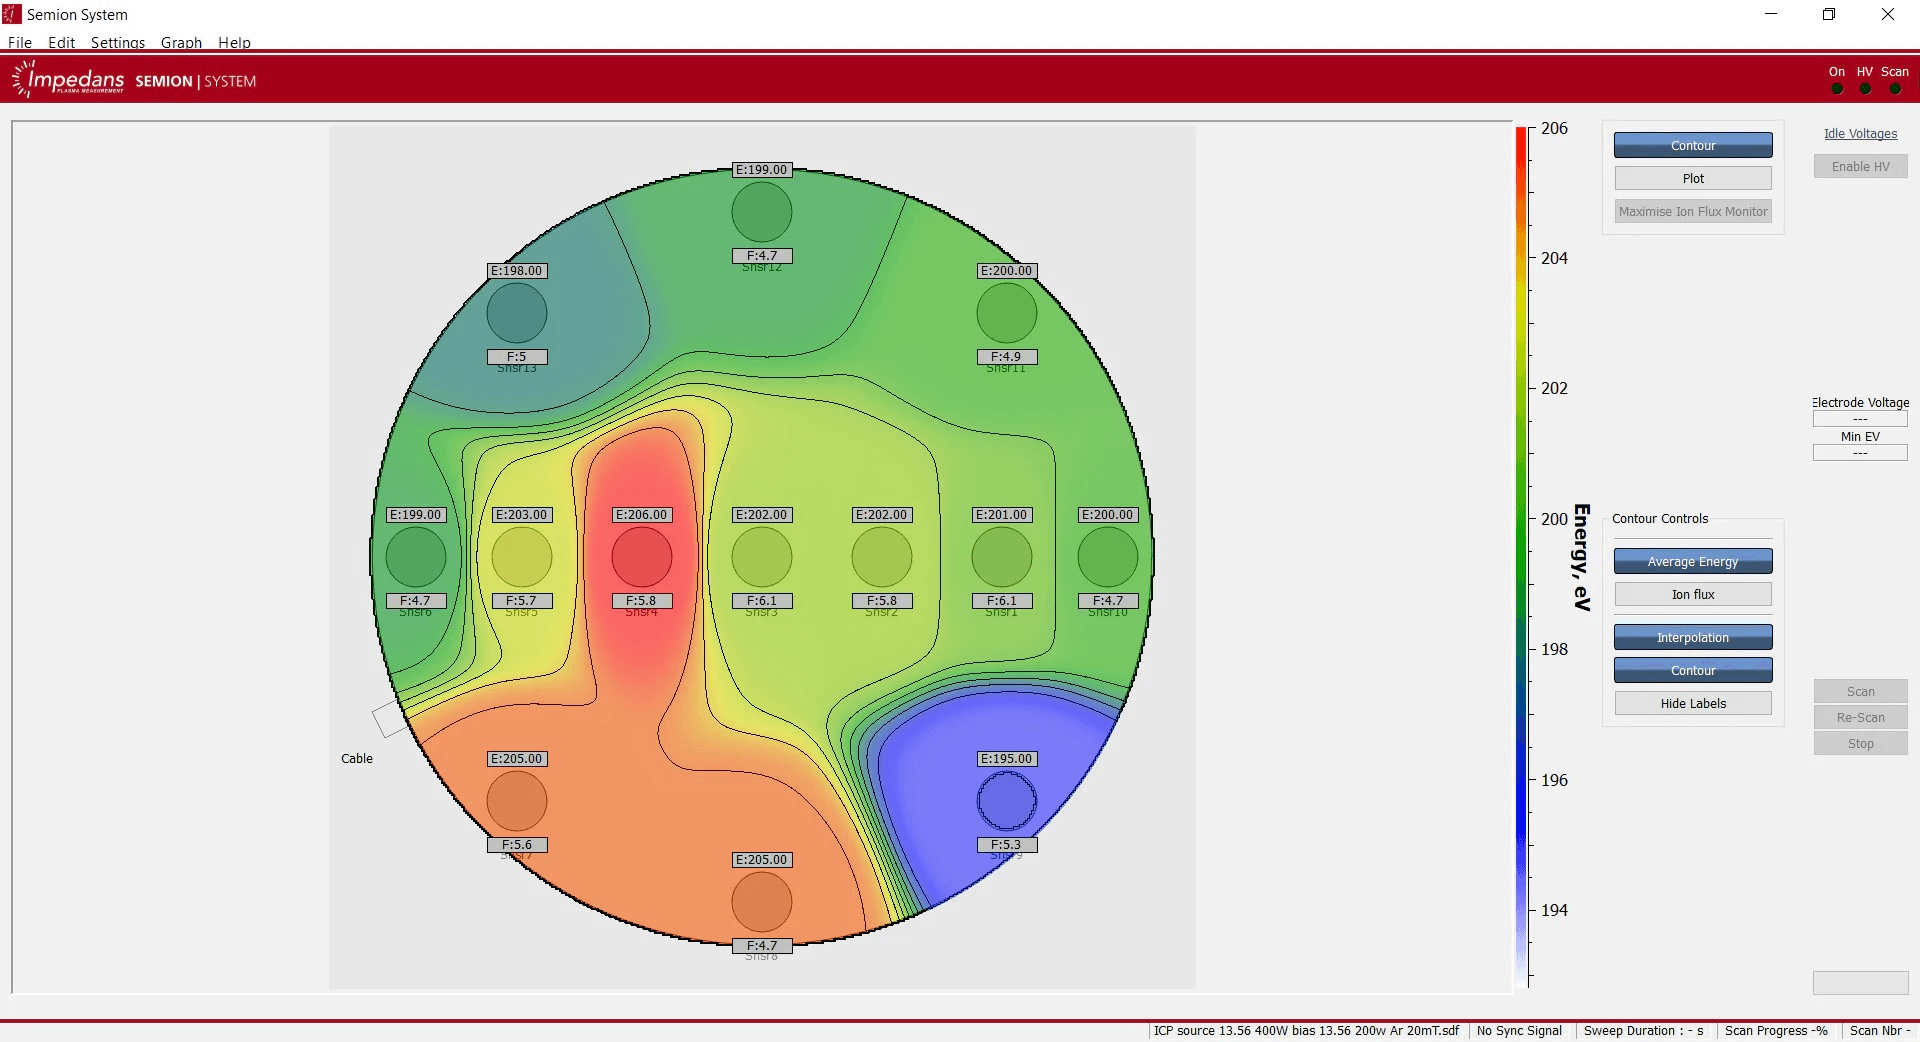Open the Edit menu
1920x1042 pixels.
[62, 42]
